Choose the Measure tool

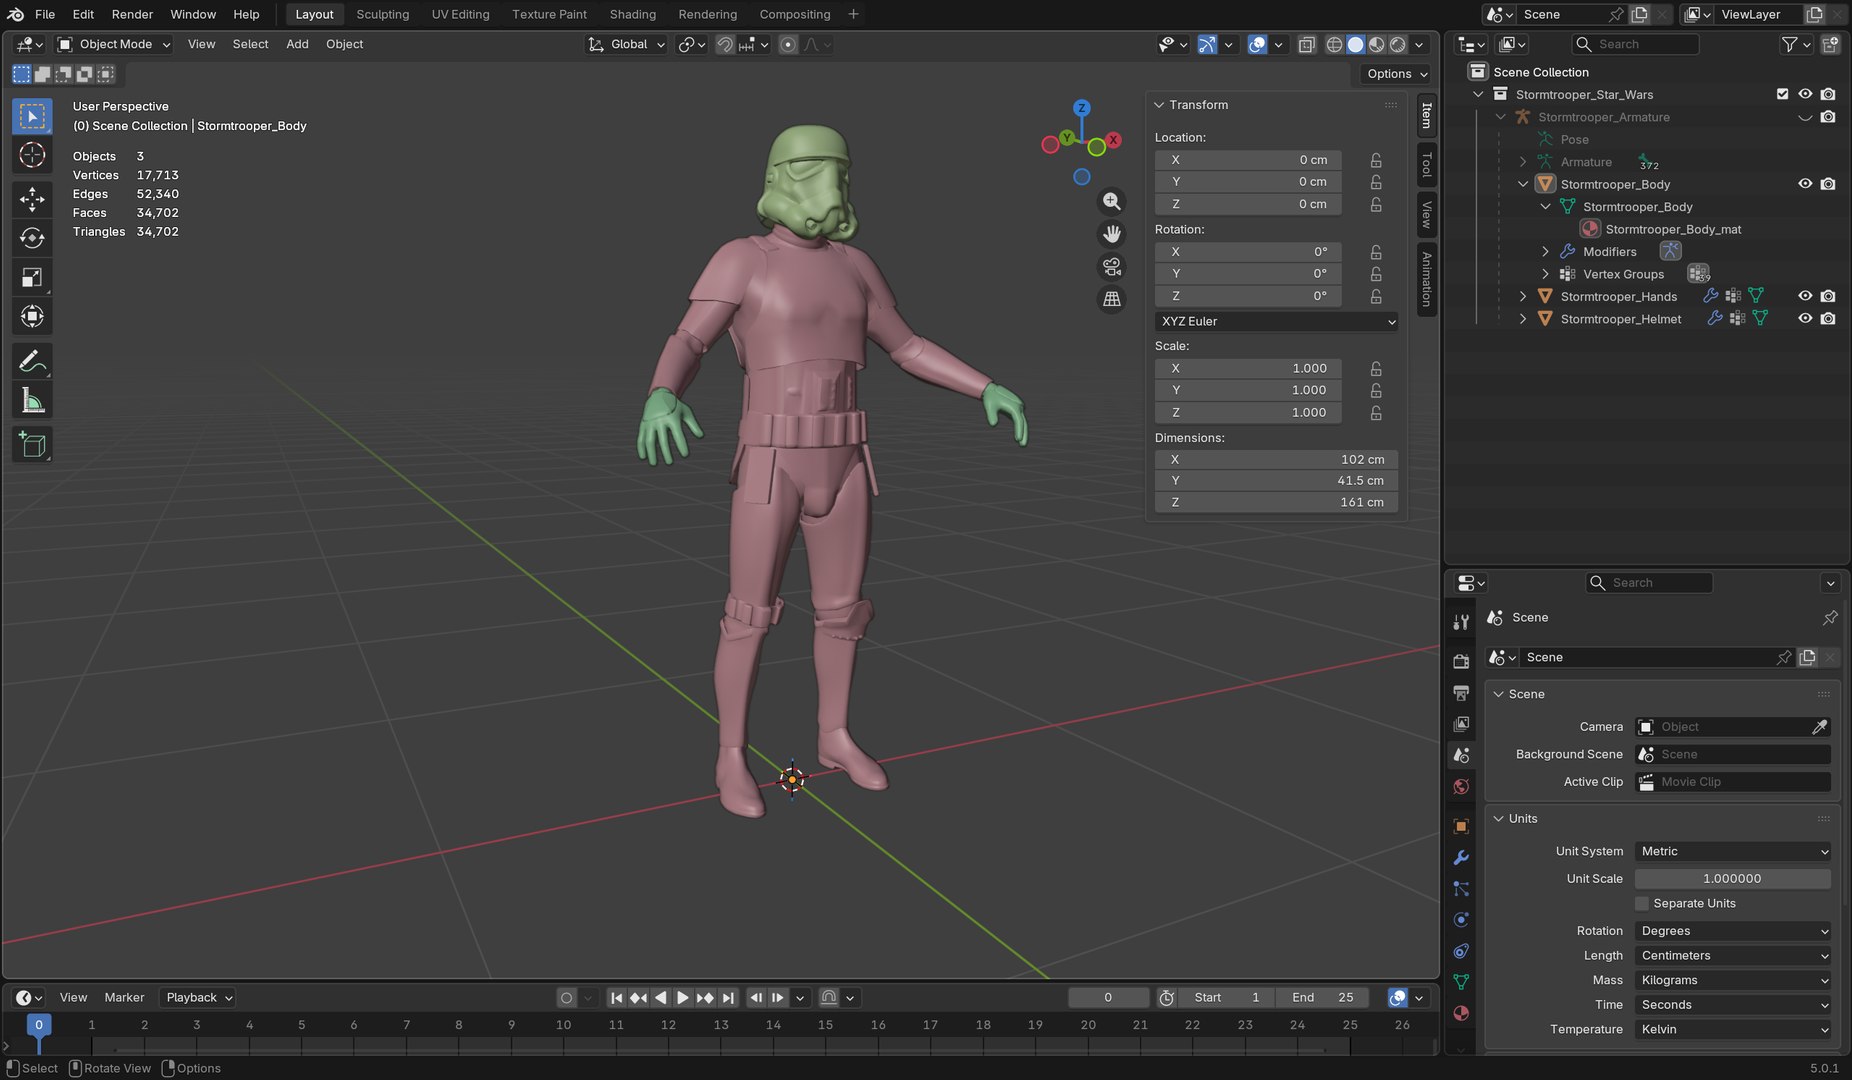32,400
